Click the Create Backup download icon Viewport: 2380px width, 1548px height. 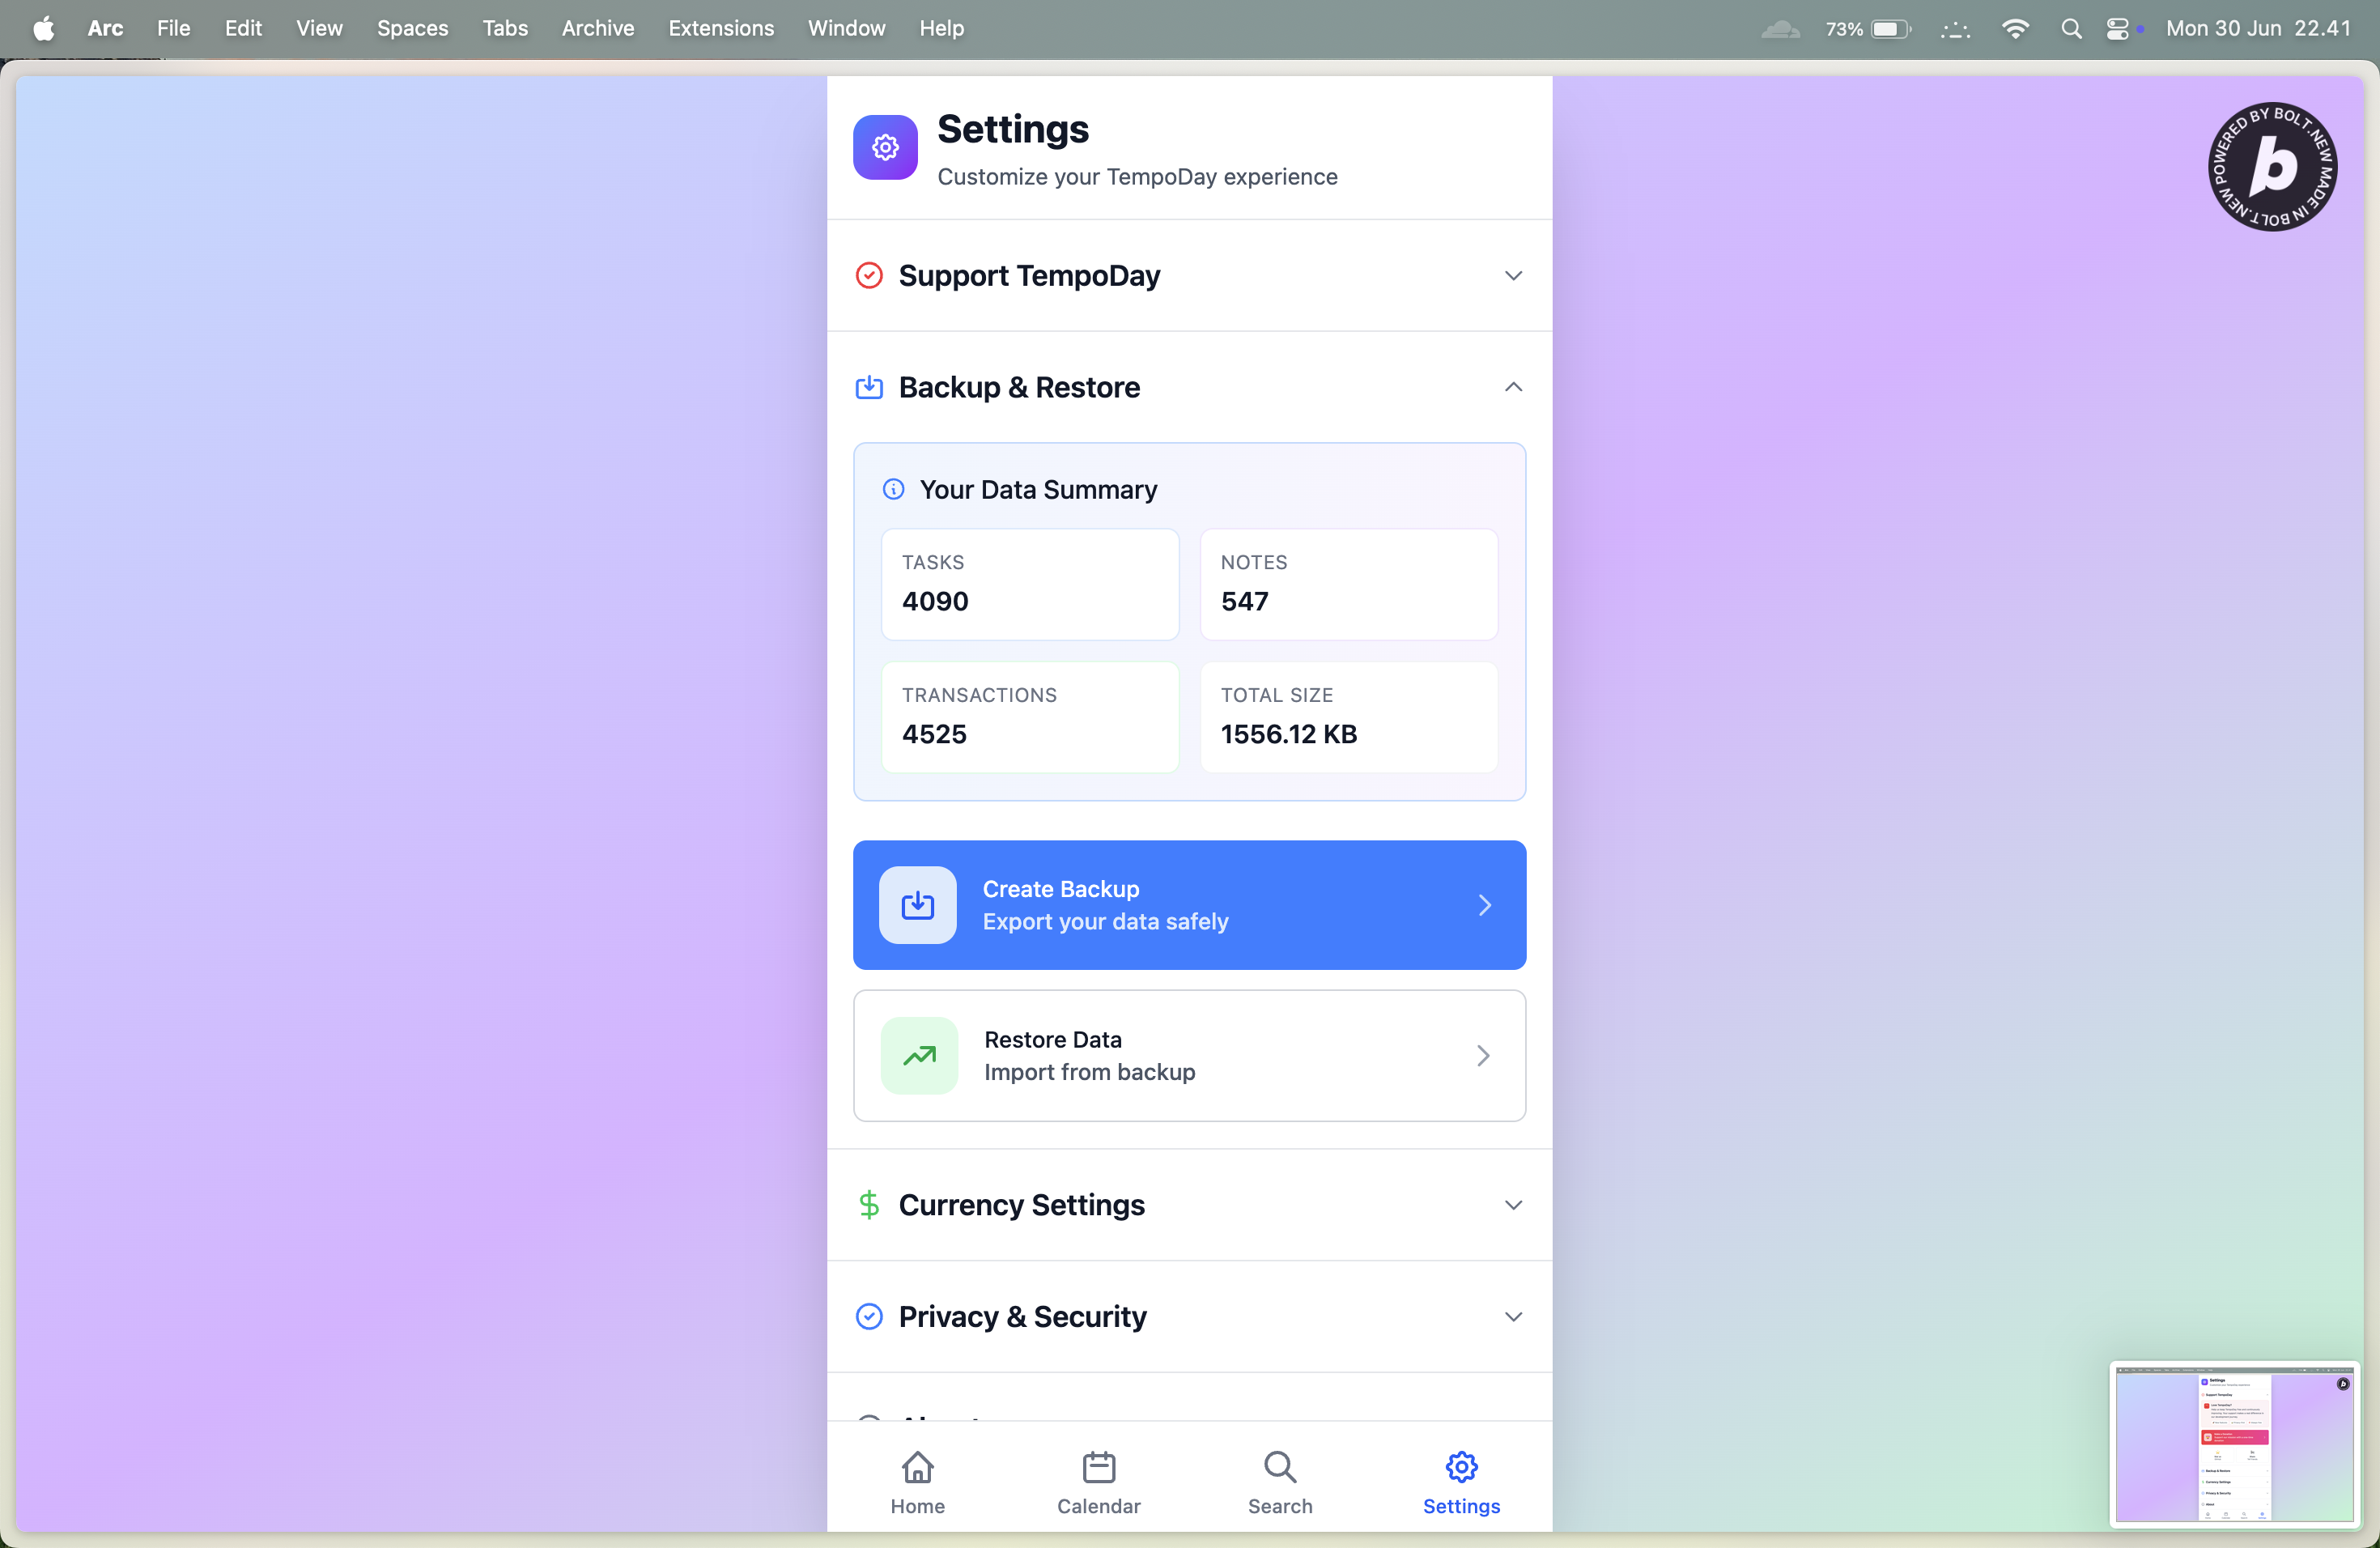pos(917,905)
